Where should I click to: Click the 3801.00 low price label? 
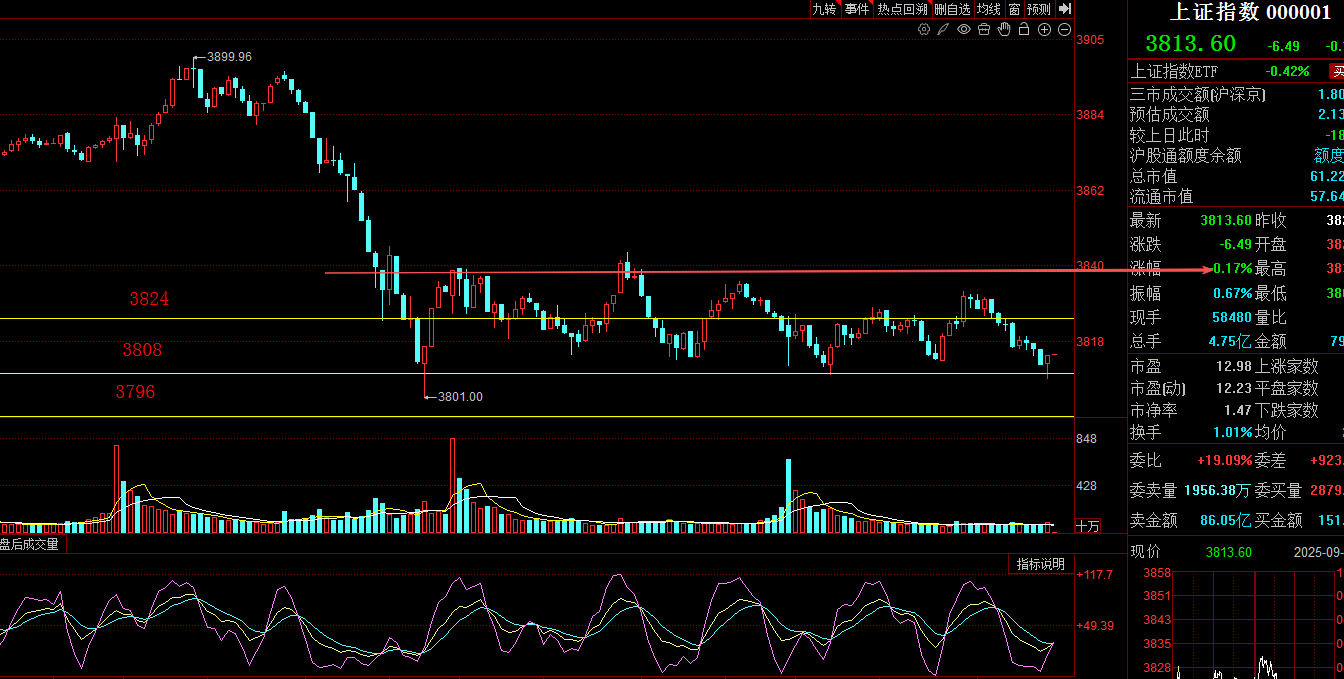460,397
